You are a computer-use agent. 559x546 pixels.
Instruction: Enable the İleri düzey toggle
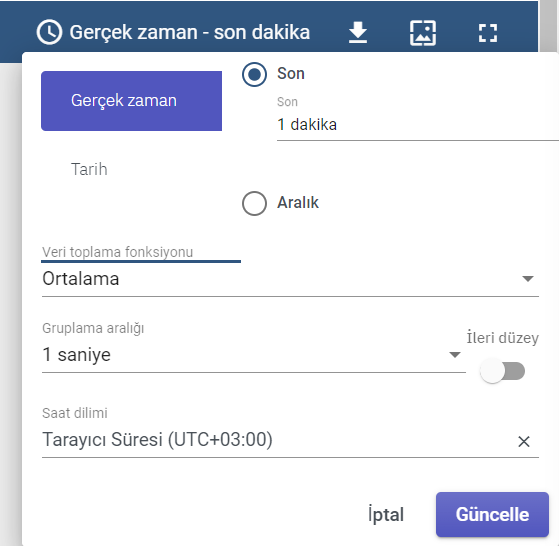pos(502,371)
